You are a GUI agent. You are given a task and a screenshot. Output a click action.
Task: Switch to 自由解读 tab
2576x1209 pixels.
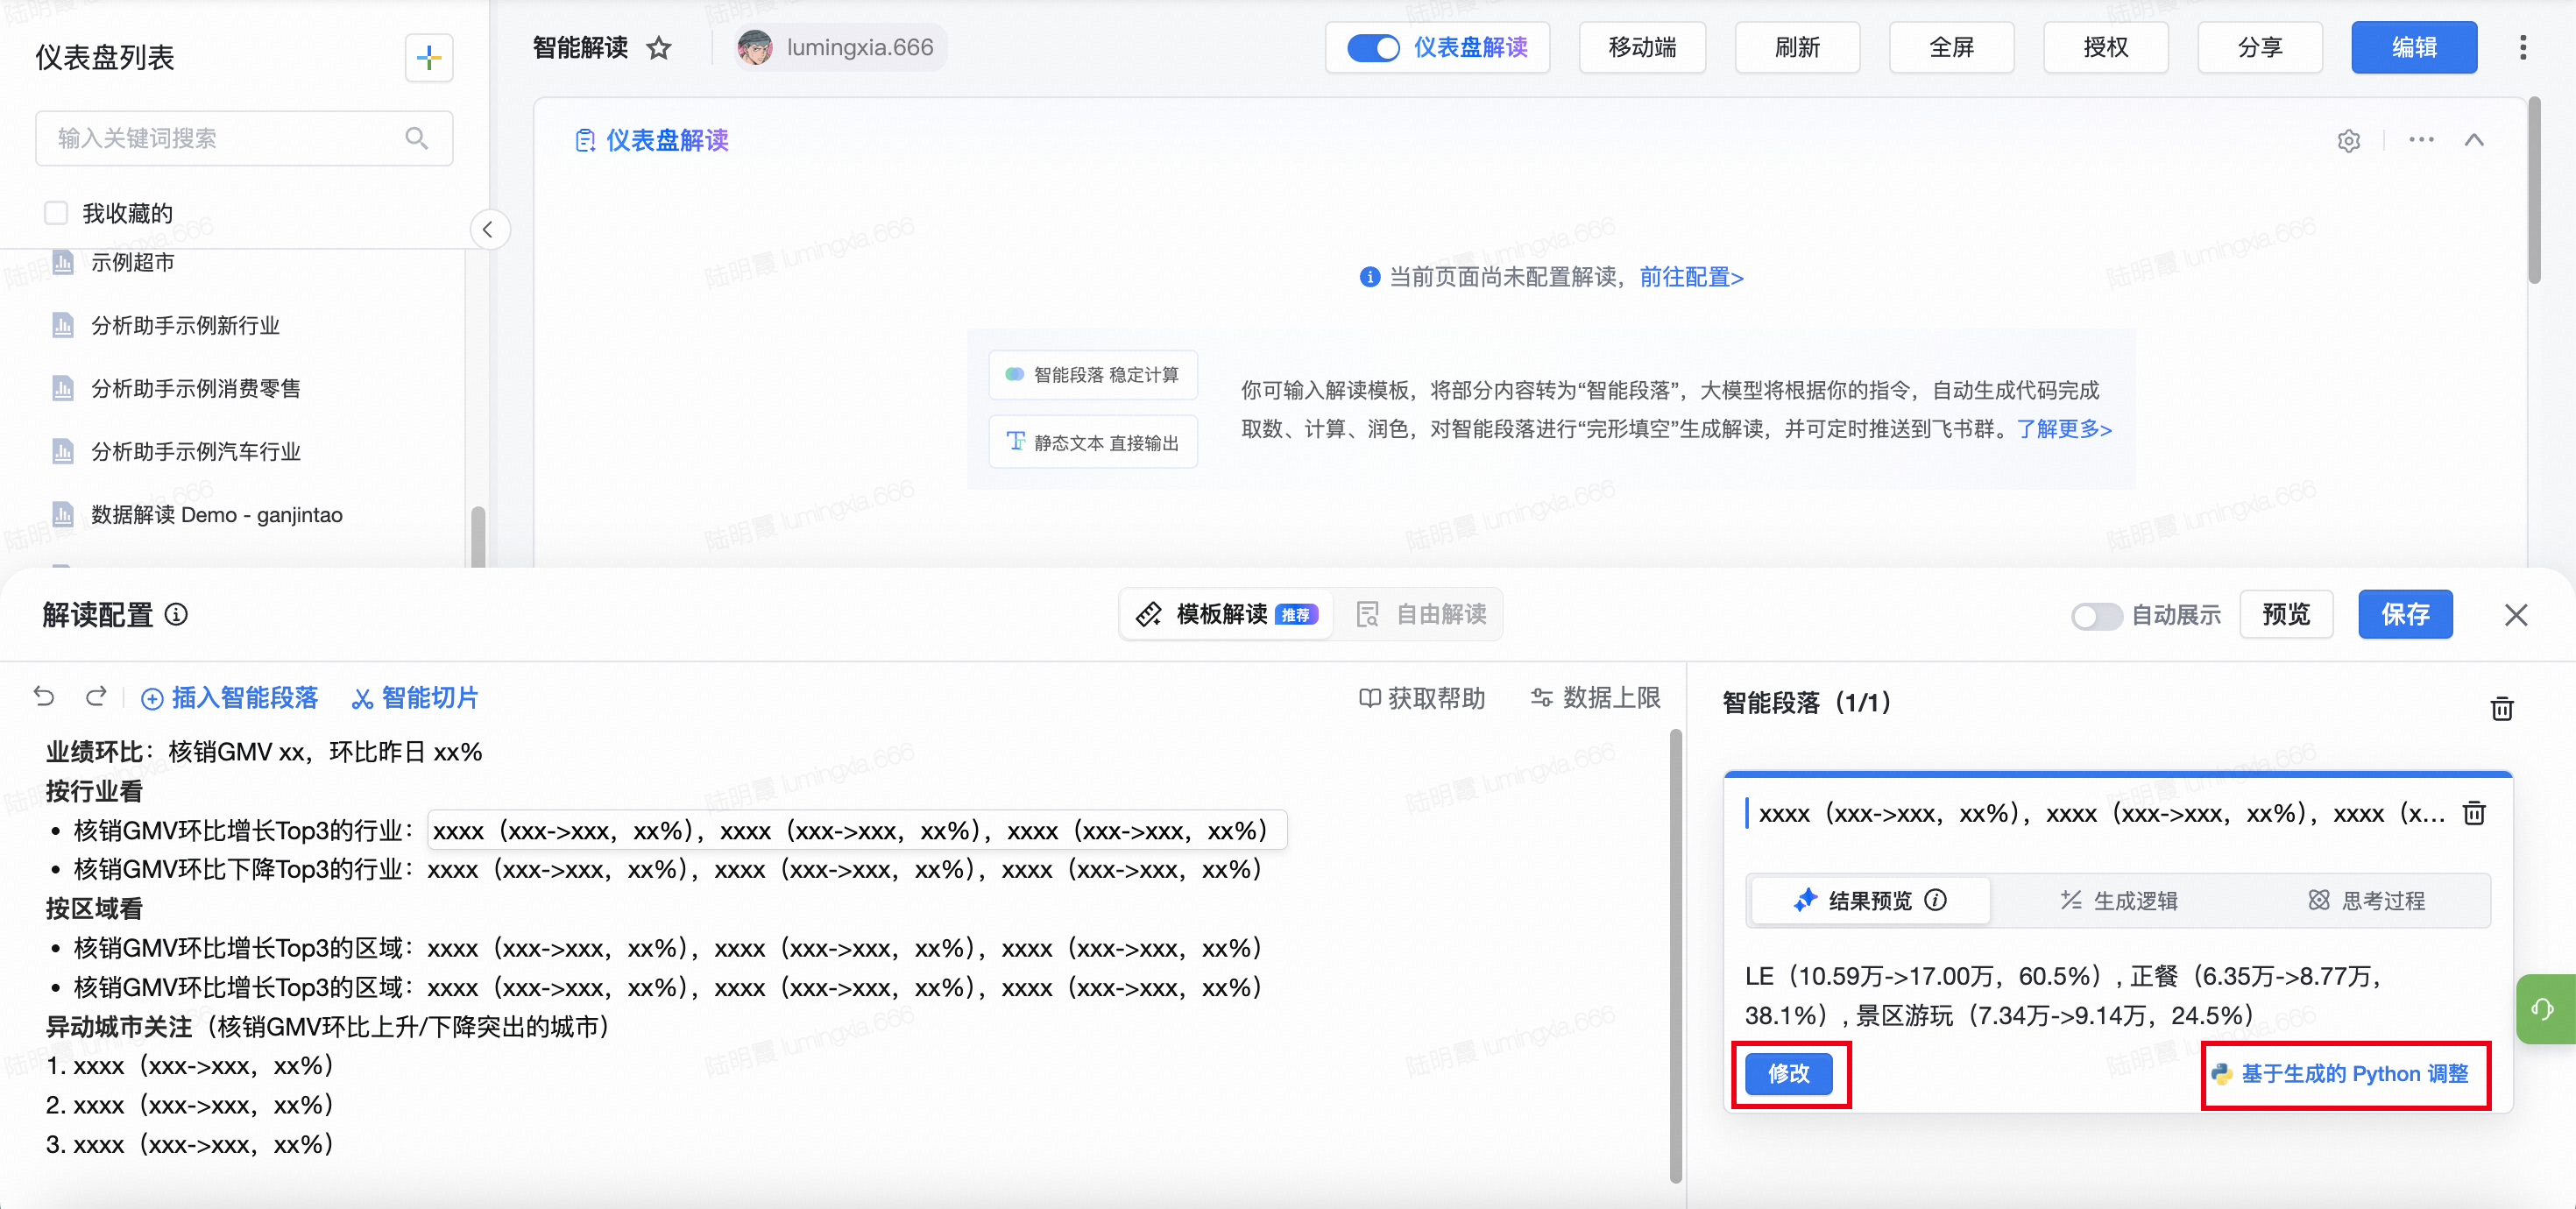coord(1421,614)
